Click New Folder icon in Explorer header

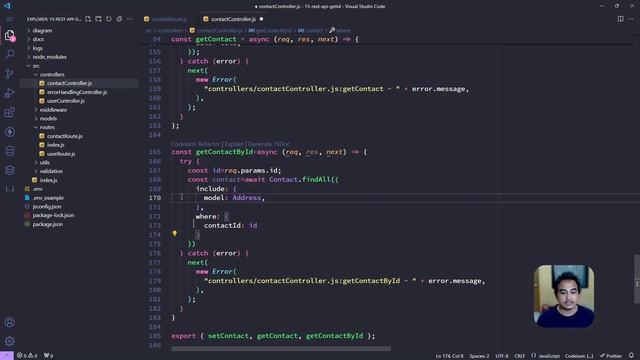click(98, 19)
